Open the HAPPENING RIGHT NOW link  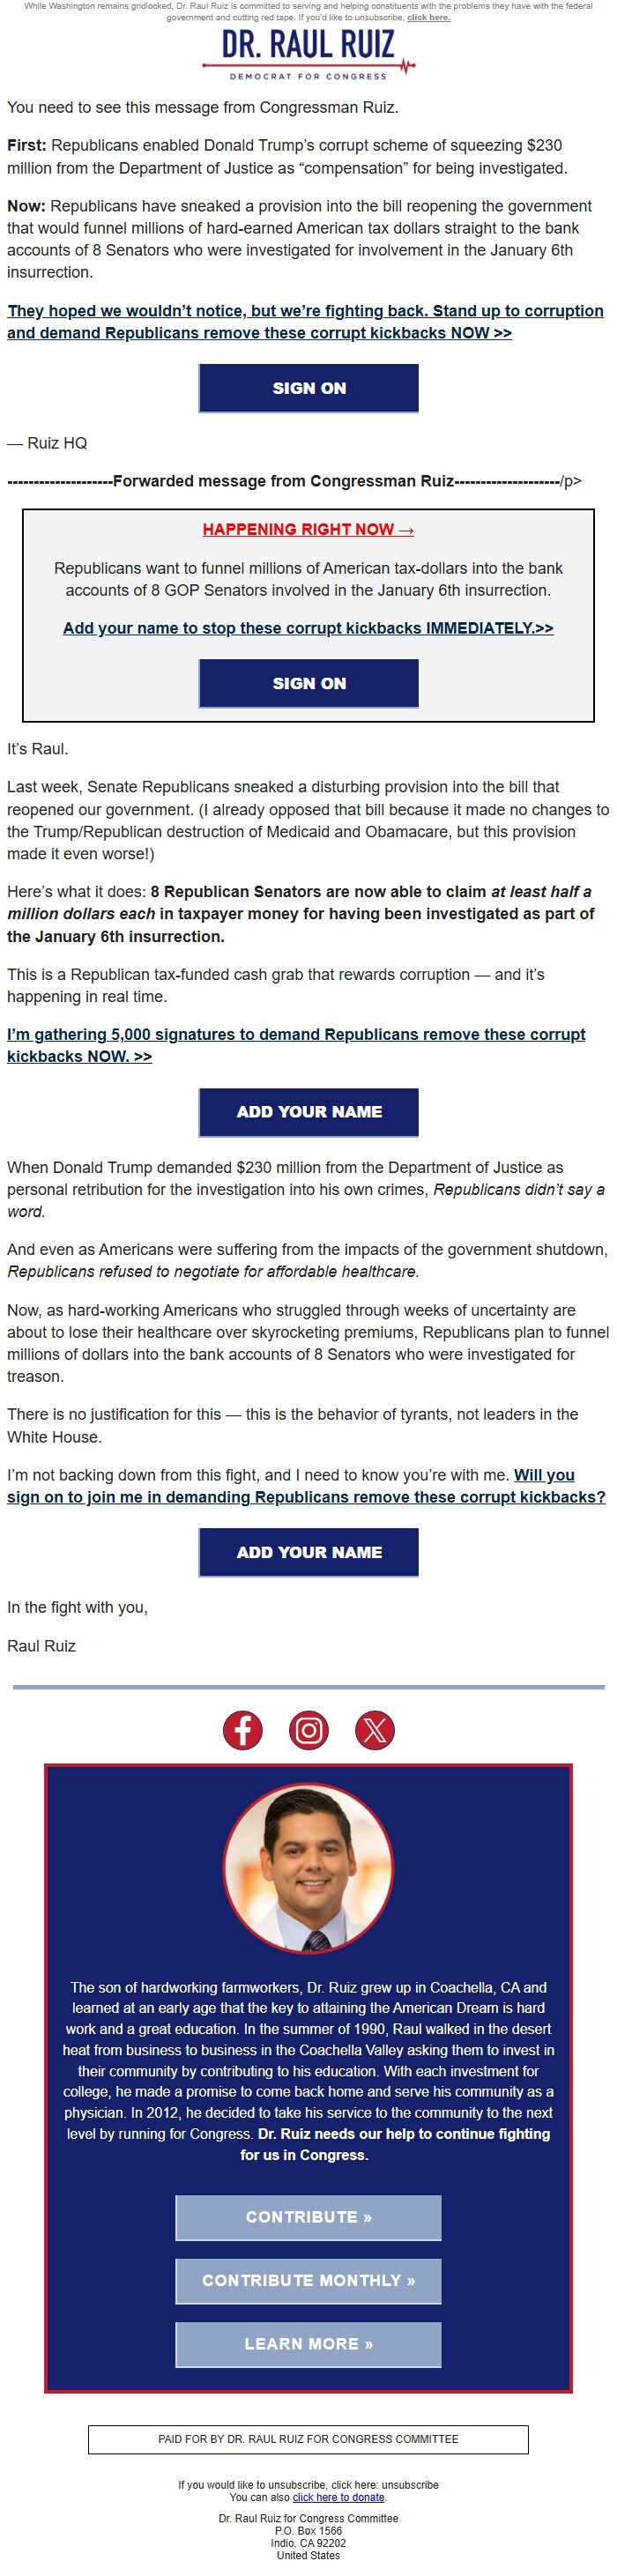pyautogui.click(x=307, y=530)
